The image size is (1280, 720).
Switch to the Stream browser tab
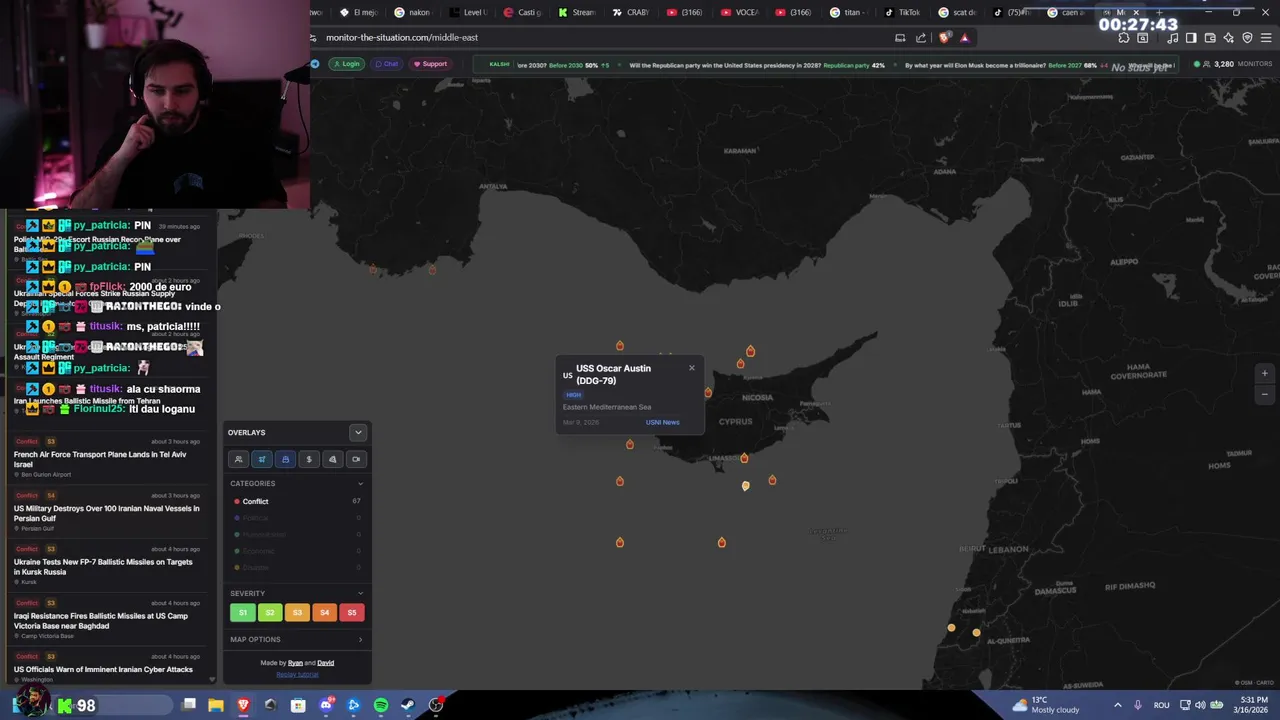click(577, 13)
